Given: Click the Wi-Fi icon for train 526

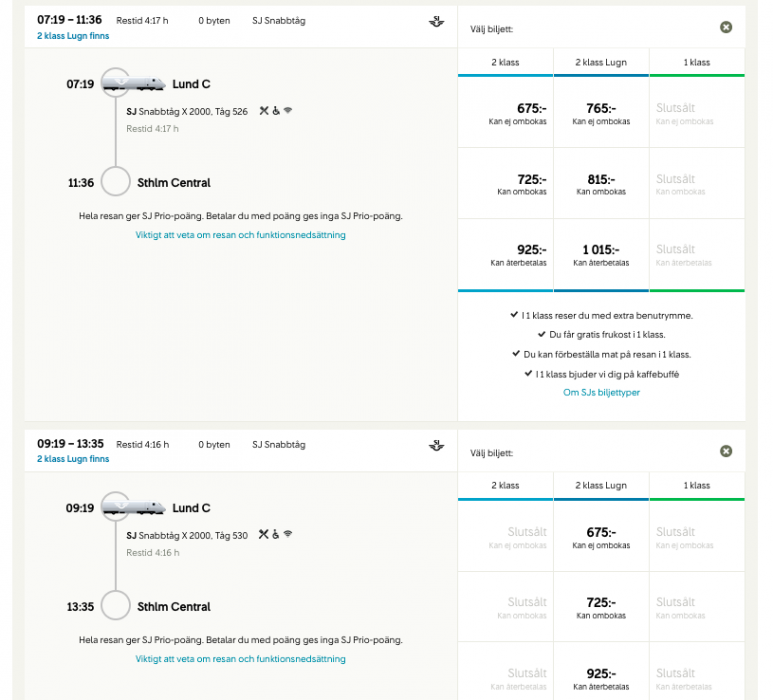Looking at the screenshot, I should pyautogui.click(x=288, y=110).
